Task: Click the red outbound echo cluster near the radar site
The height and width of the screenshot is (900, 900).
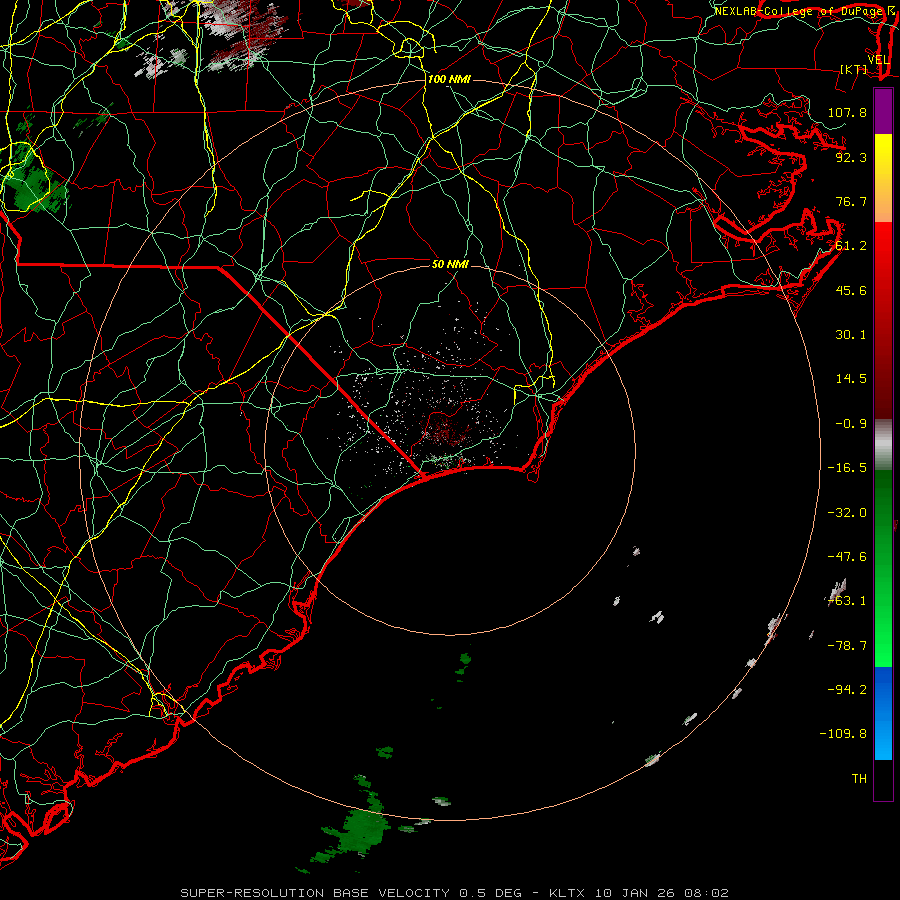Action: (447, 430)
